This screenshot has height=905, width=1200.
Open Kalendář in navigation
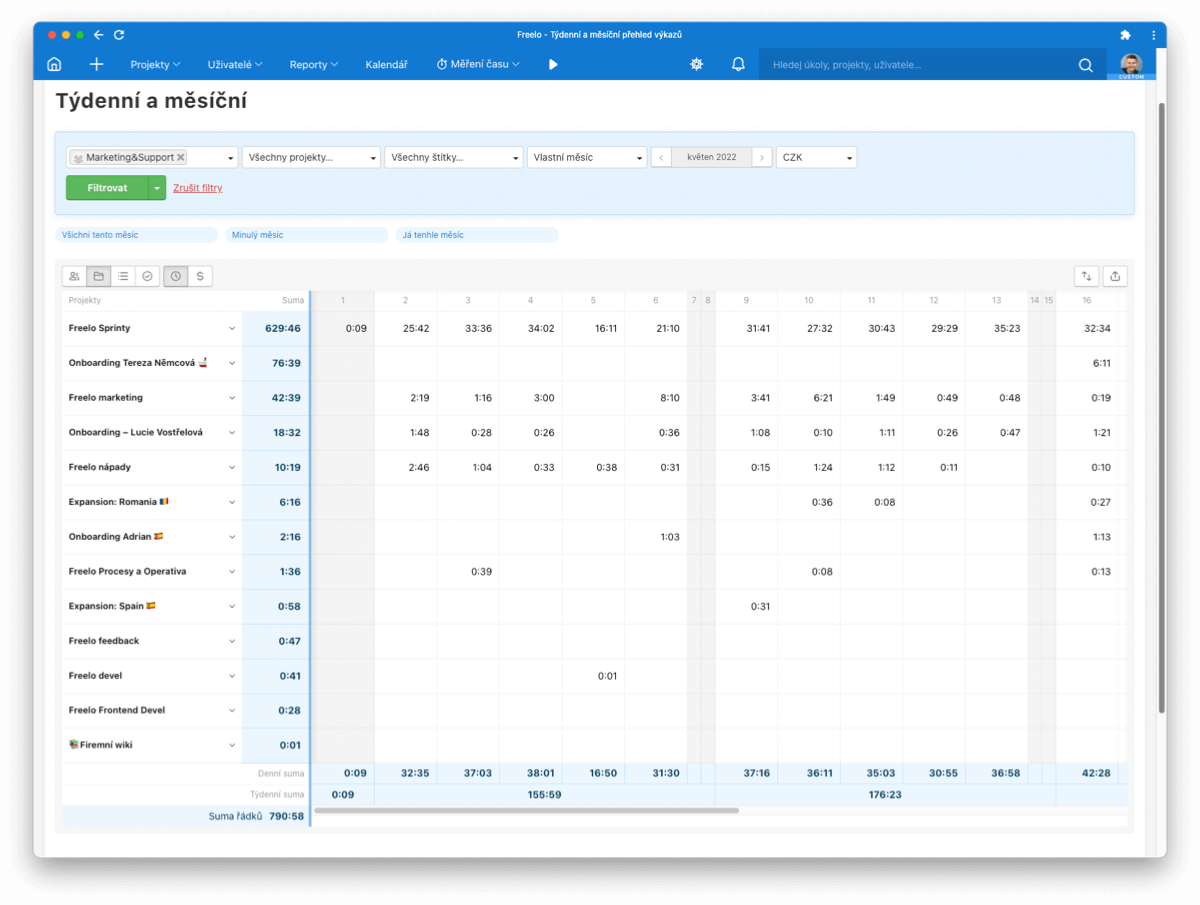[386, 64]
